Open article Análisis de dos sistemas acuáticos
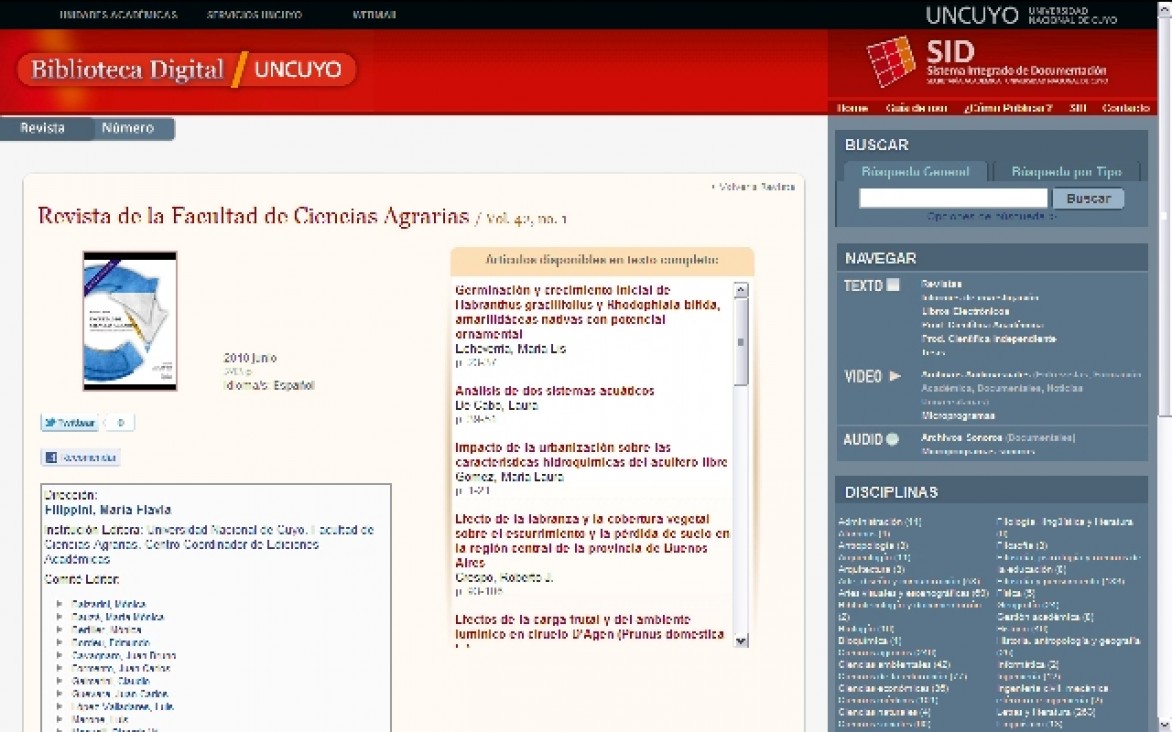The image size is (1172, 732). pyautogui.click(x=555, y=391)
